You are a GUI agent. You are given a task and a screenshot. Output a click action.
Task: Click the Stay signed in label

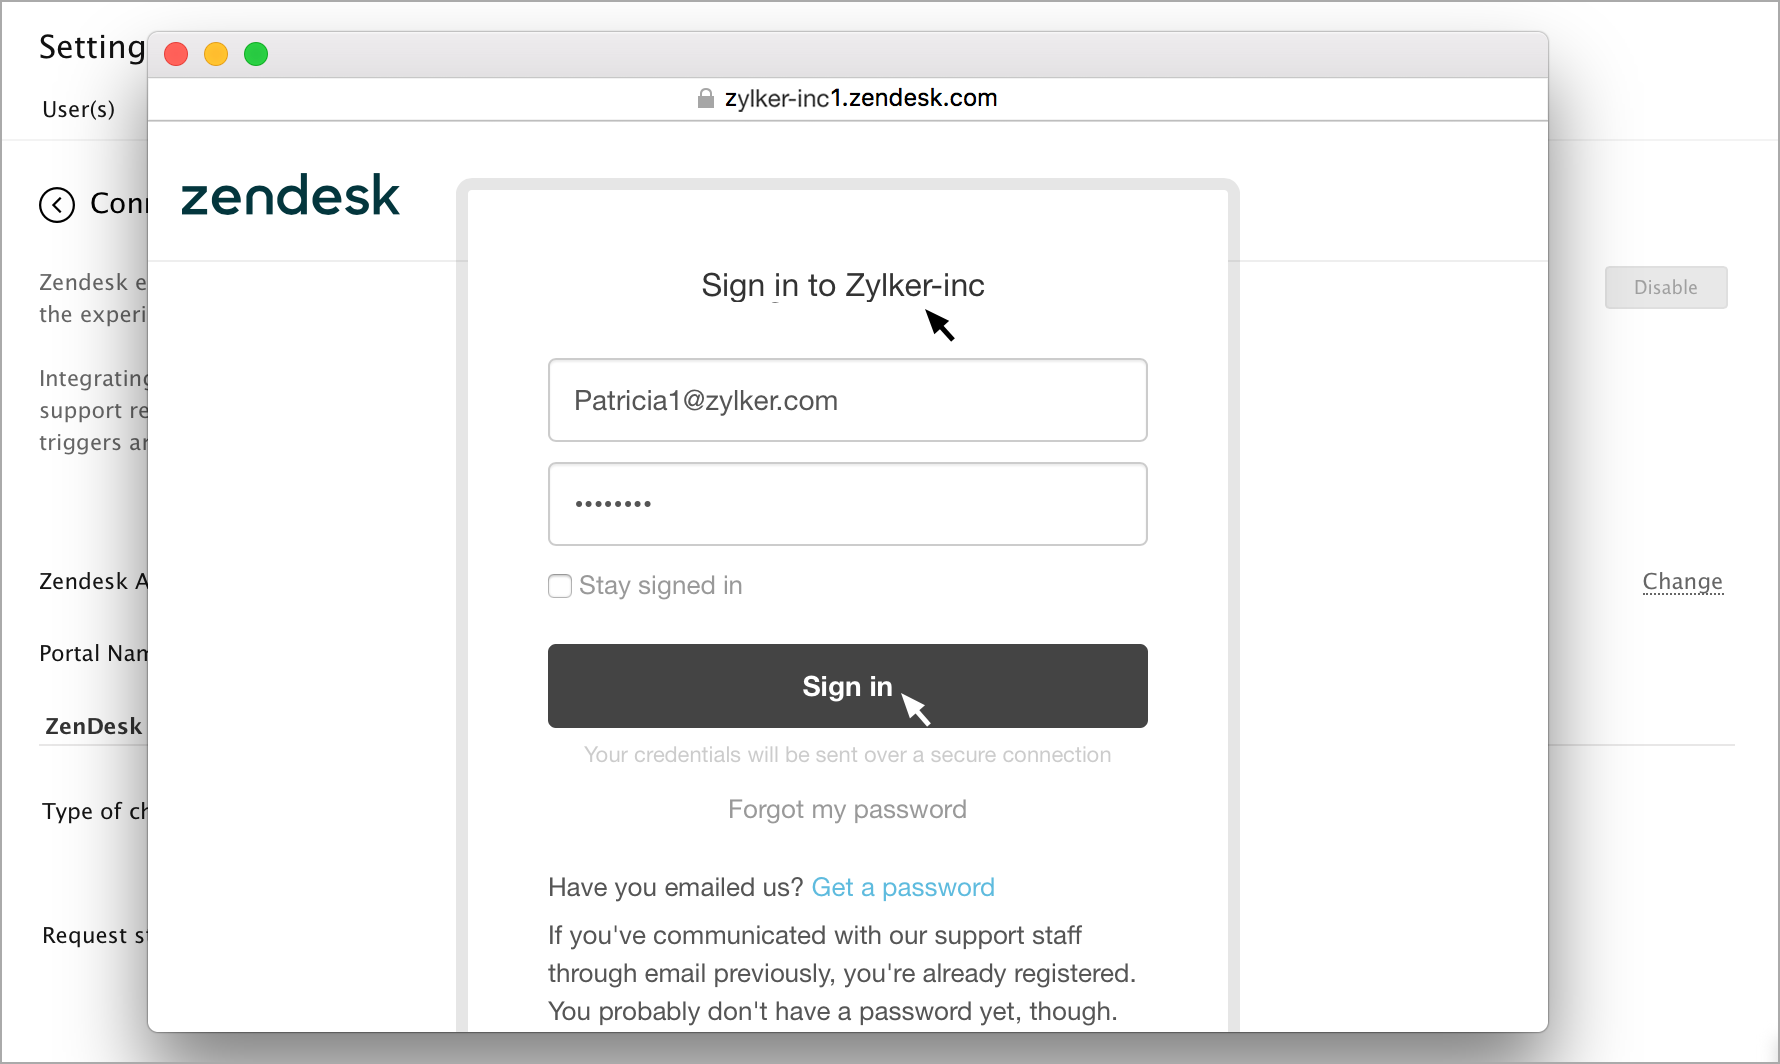[x=661, y=586]
